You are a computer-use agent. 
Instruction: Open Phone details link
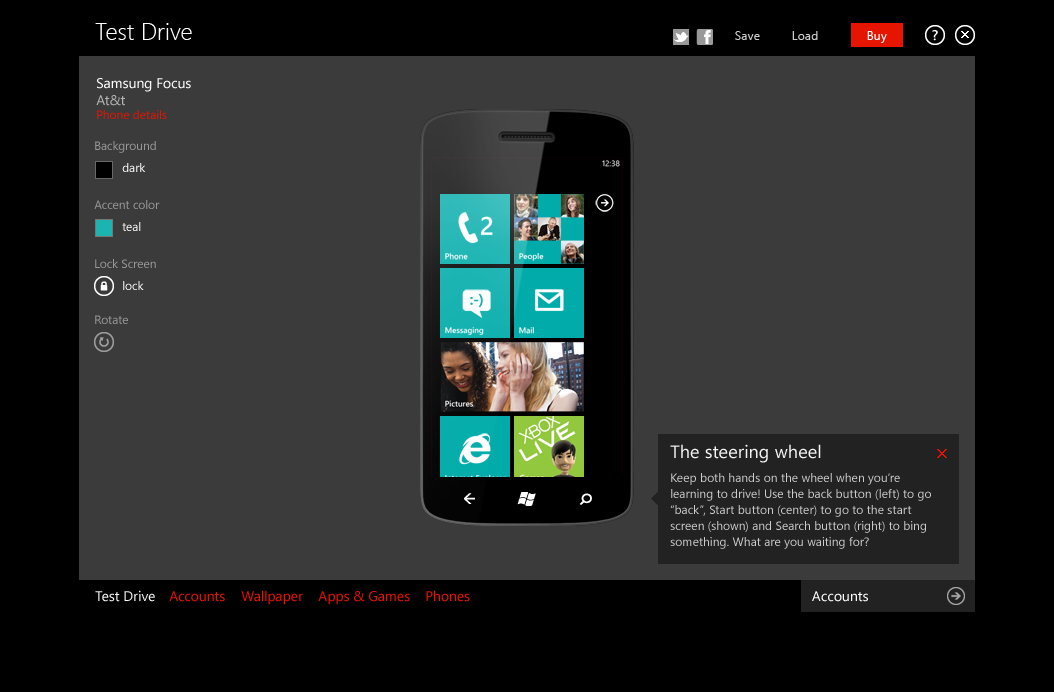(131, 115)
